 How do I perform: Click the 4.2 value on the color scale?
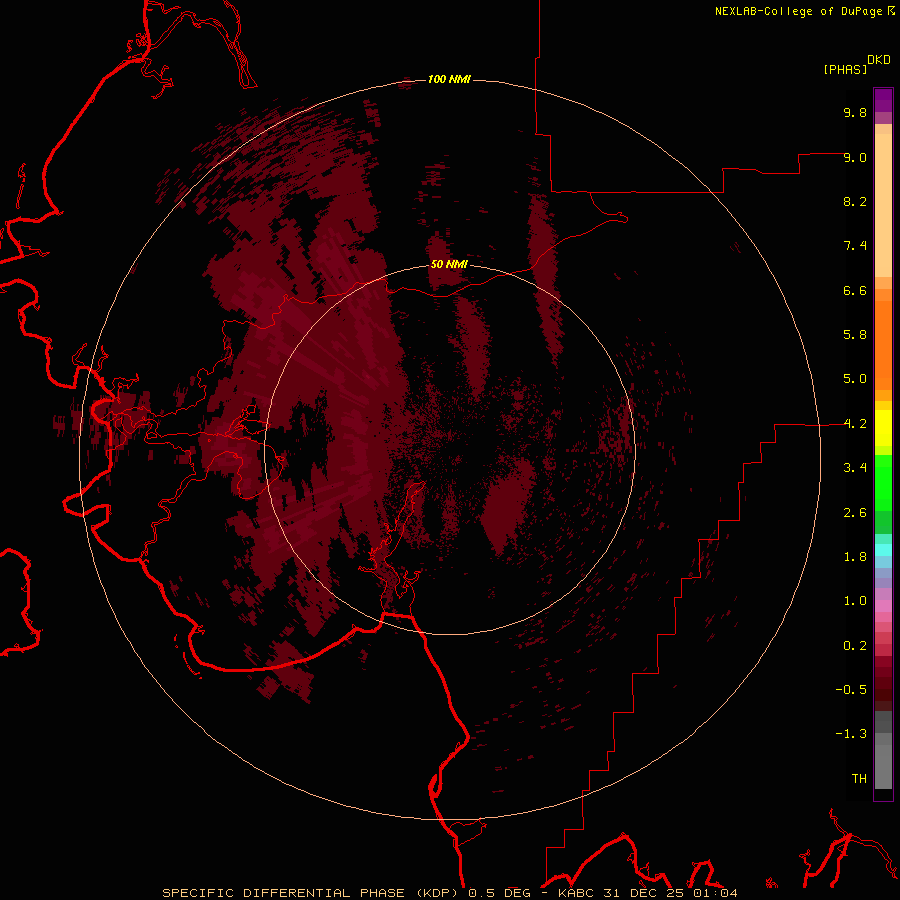[855, 424]
